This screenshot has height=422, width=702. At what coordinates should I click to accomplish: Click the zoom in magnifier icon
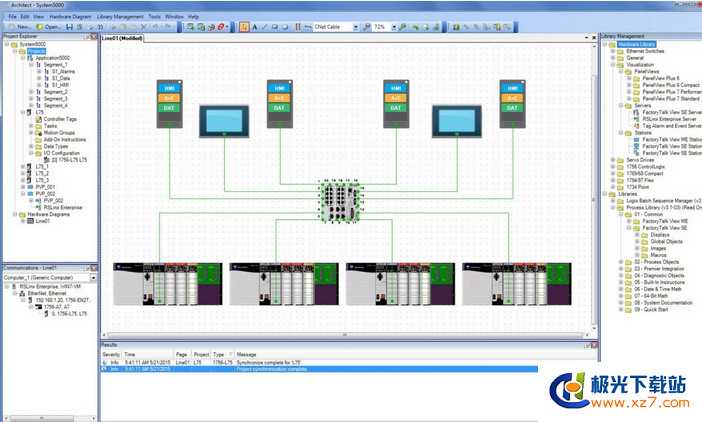click(402, 27)
